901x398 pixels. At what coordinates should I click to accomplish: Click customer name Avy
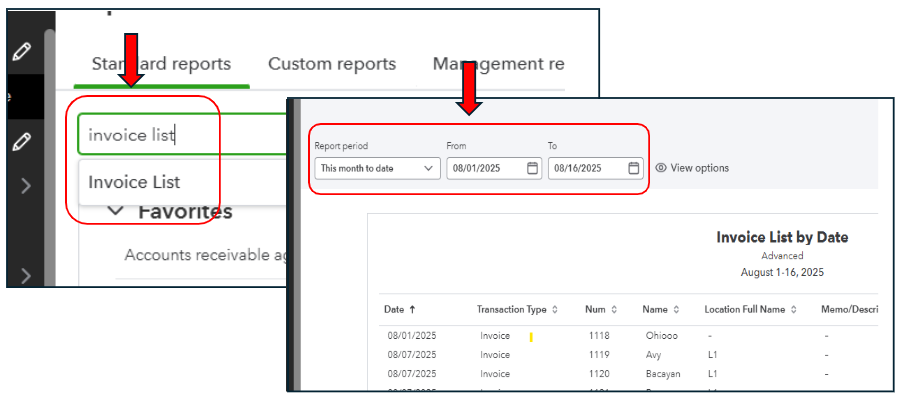click(653, 355)
